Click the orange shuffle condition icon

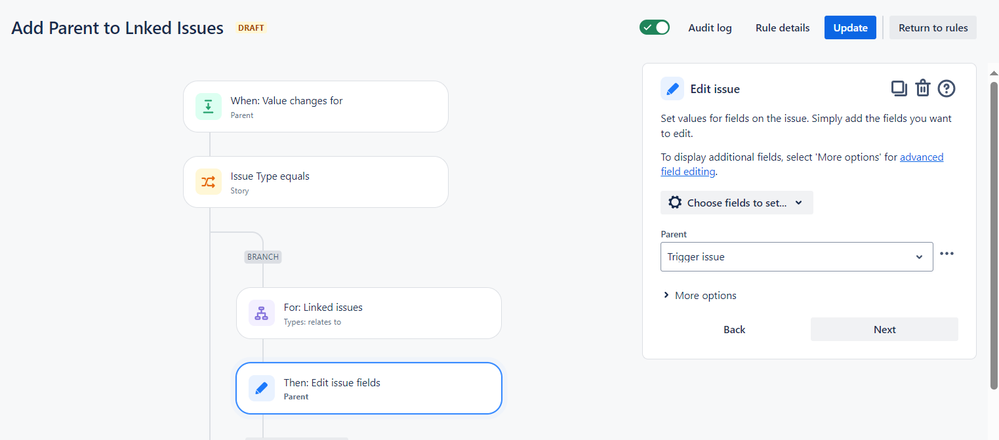pyautogui.click(x=208, y=182)
